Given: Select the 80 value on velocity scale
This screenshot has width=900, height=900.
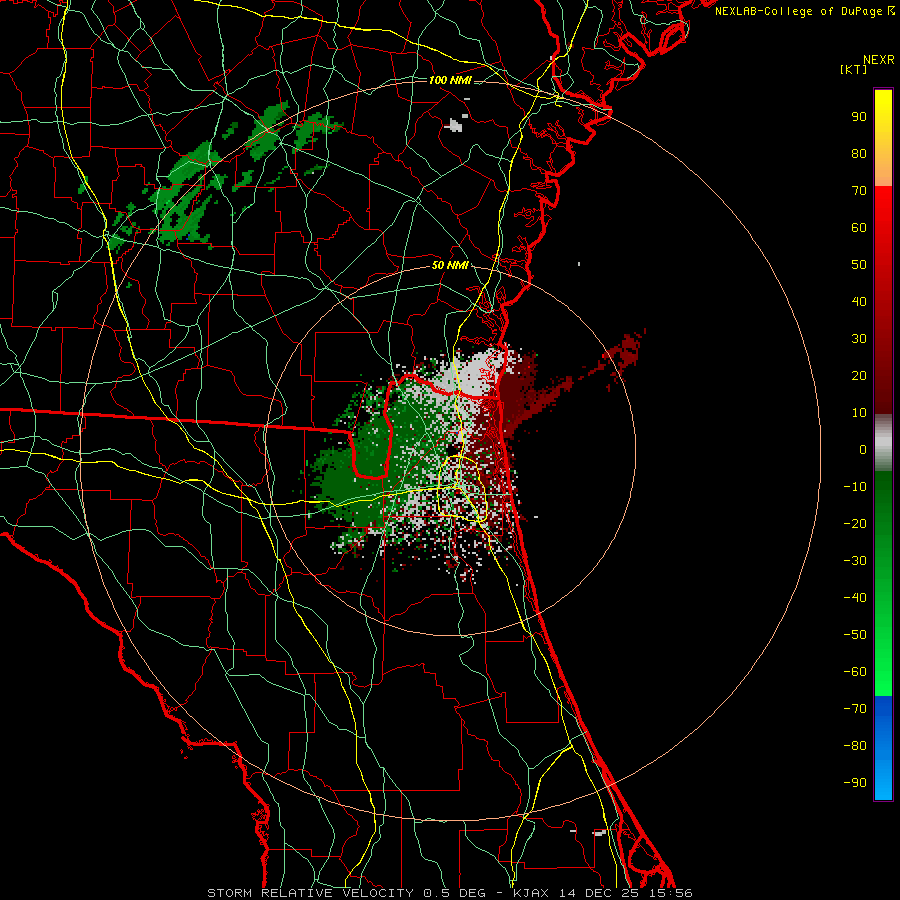Looking at the screenshot, I should [859, 153].
